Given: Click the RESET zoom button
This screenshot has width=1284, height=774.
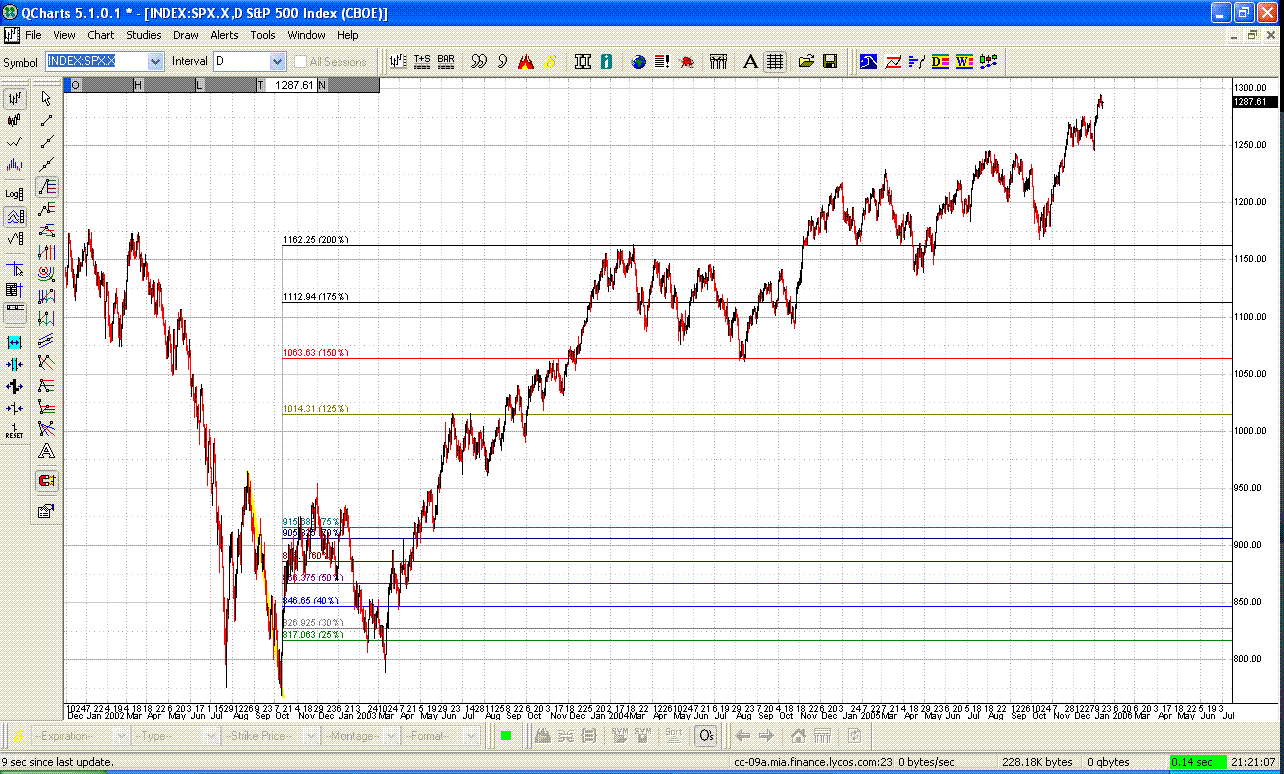Looking at the screenshot, I should [x=15, y=430].
